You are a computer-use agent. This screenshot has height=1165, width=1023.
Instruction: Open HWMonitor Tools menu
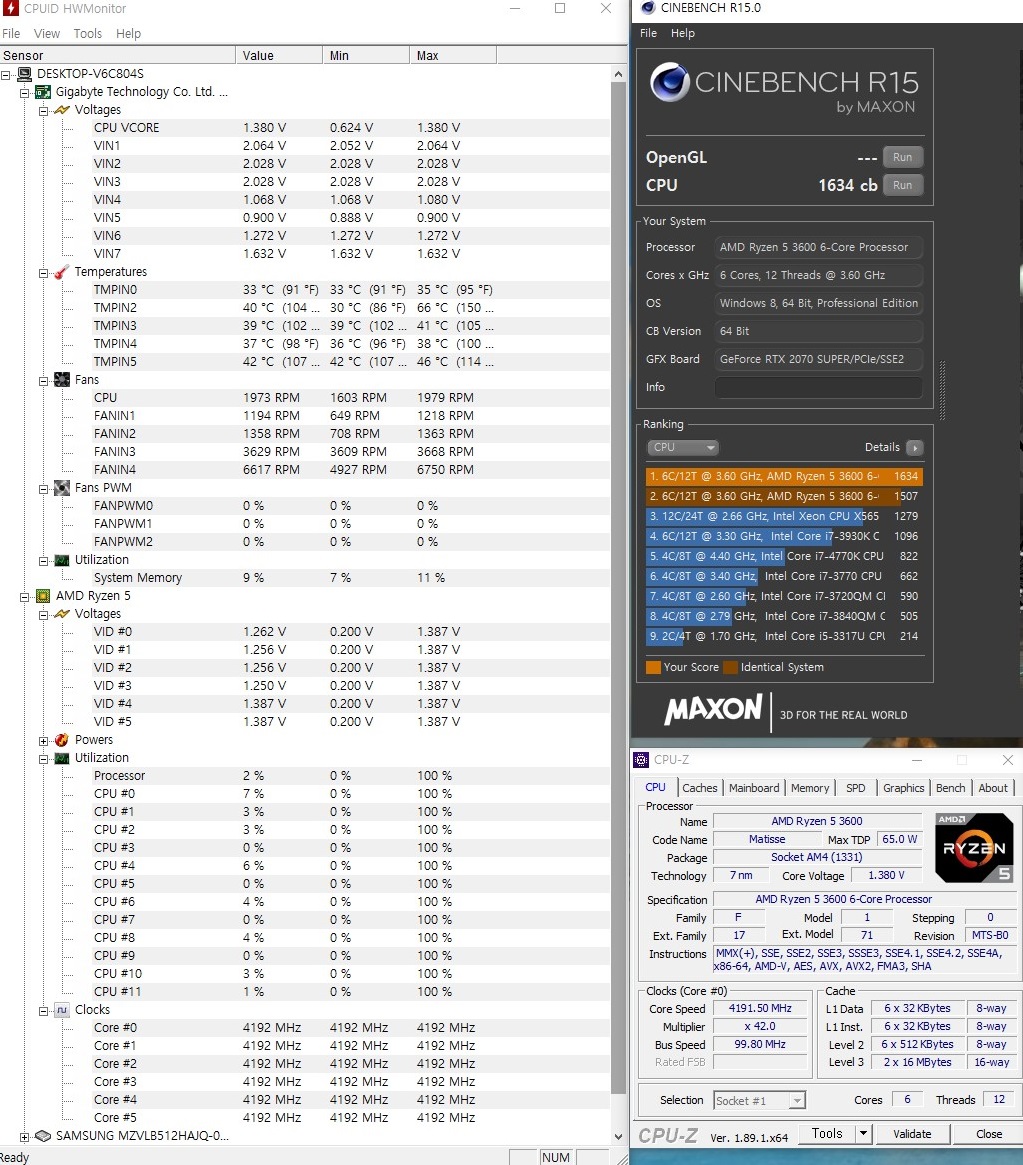(x=88, y=33)
